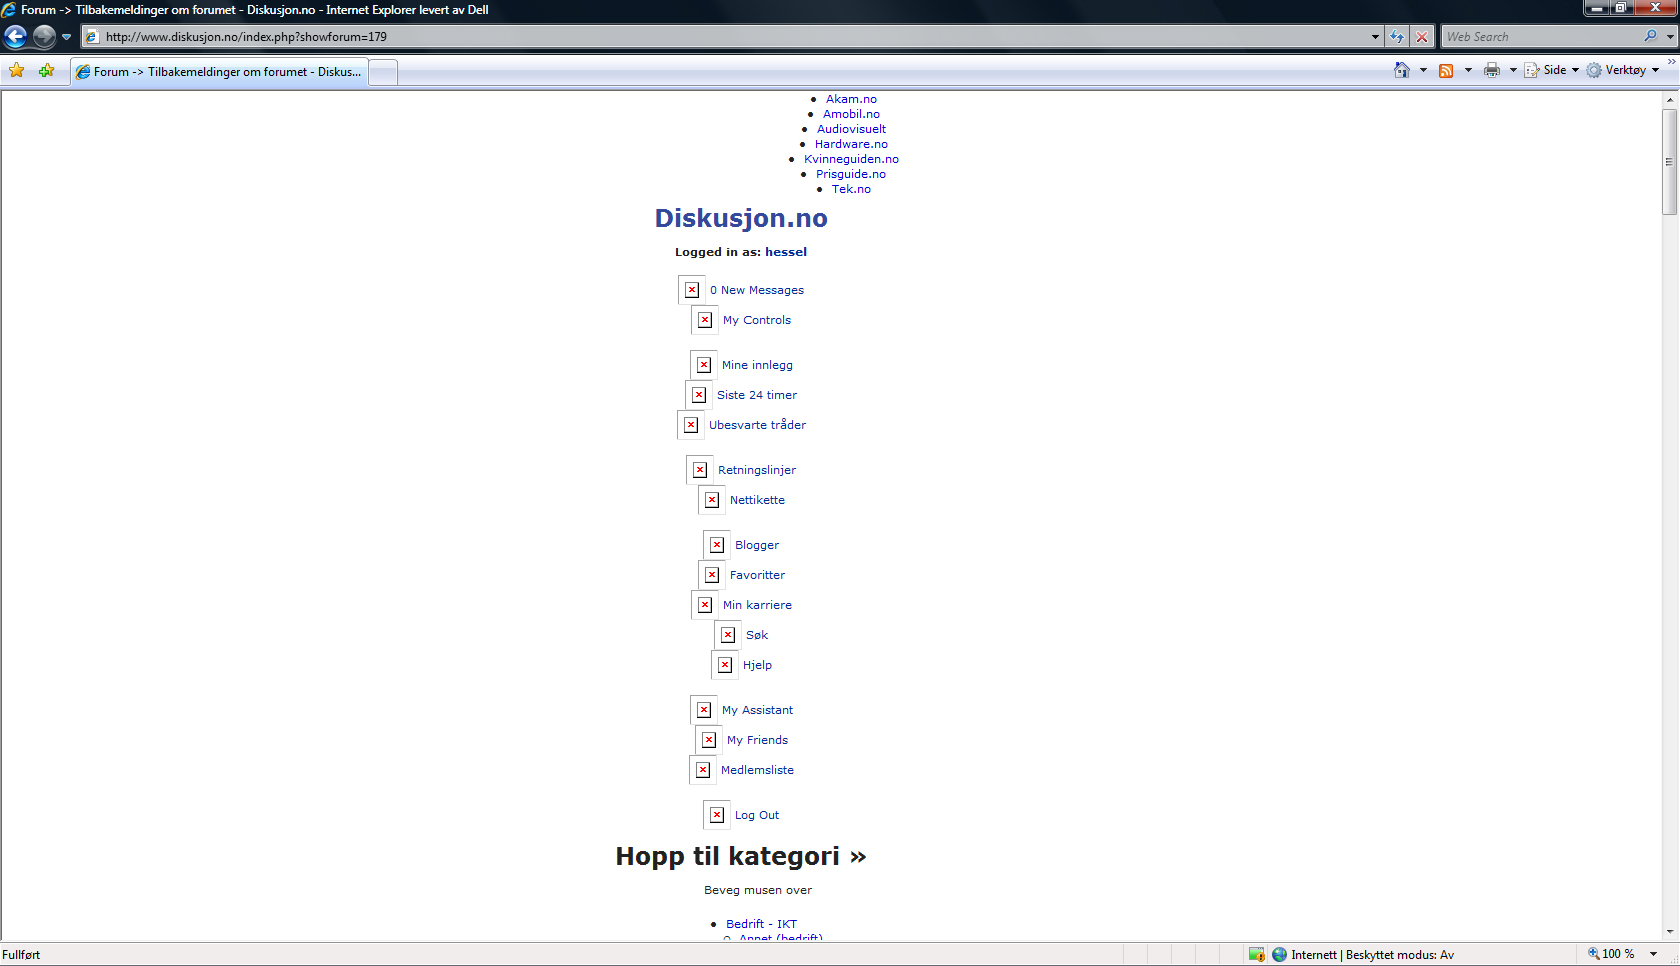Expand the feeds dropdown arrow
The image size is (1680, 966).
coord(1468,70)
